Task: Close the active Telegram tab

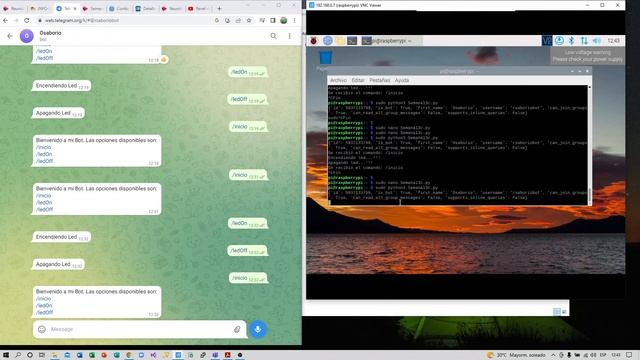Action: point(75,9)
